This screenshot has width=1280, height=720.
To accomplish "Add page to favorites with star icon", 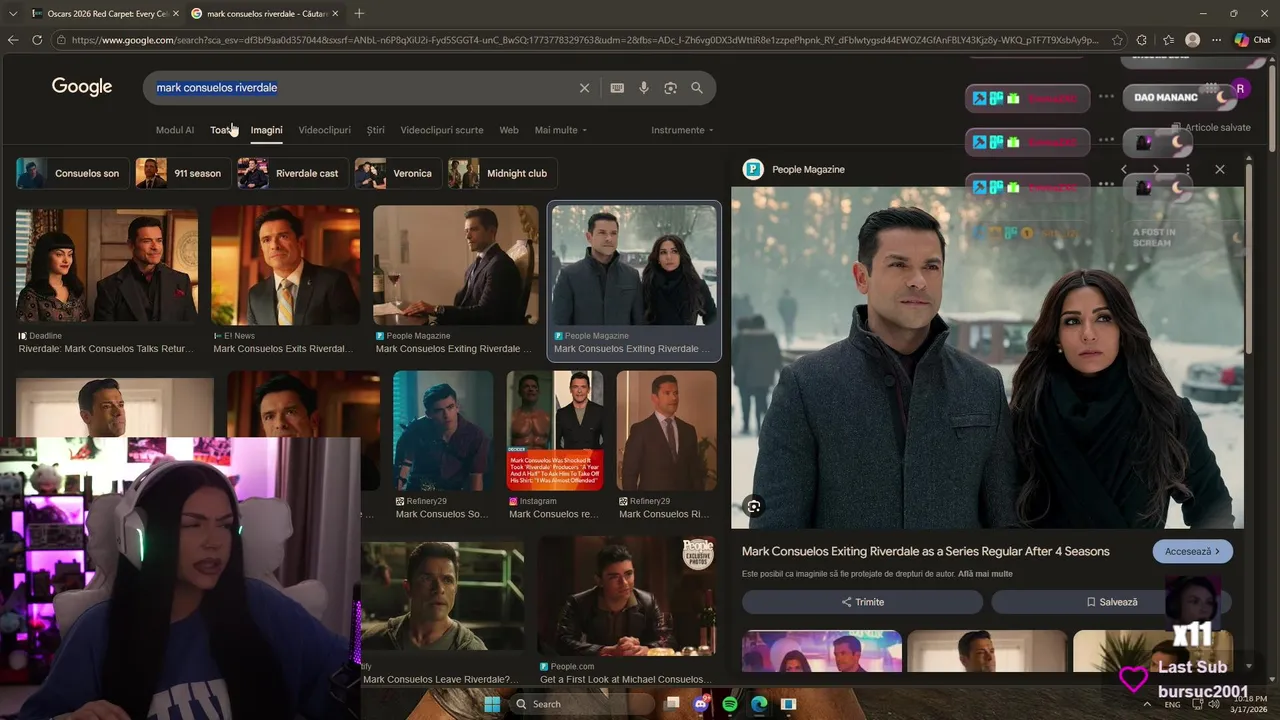I will 1117,40.
